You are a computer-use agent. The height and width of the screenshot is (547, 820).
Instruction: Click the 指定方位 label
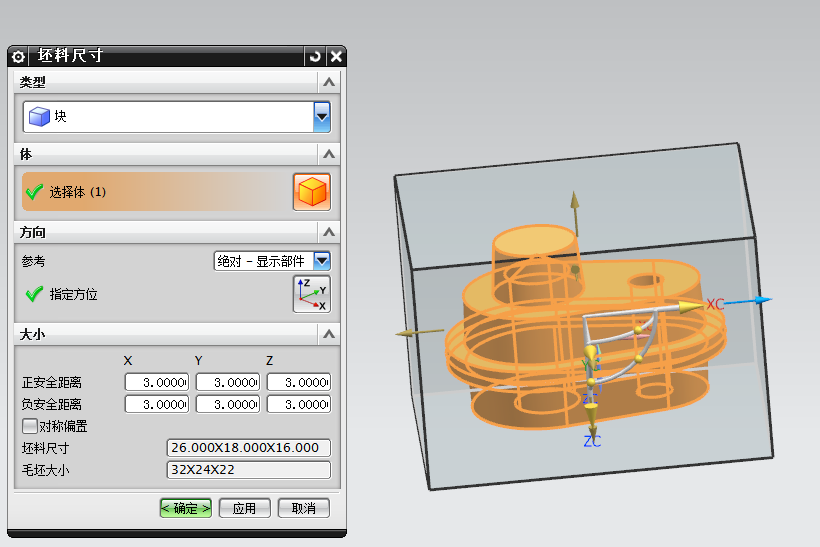73,294
